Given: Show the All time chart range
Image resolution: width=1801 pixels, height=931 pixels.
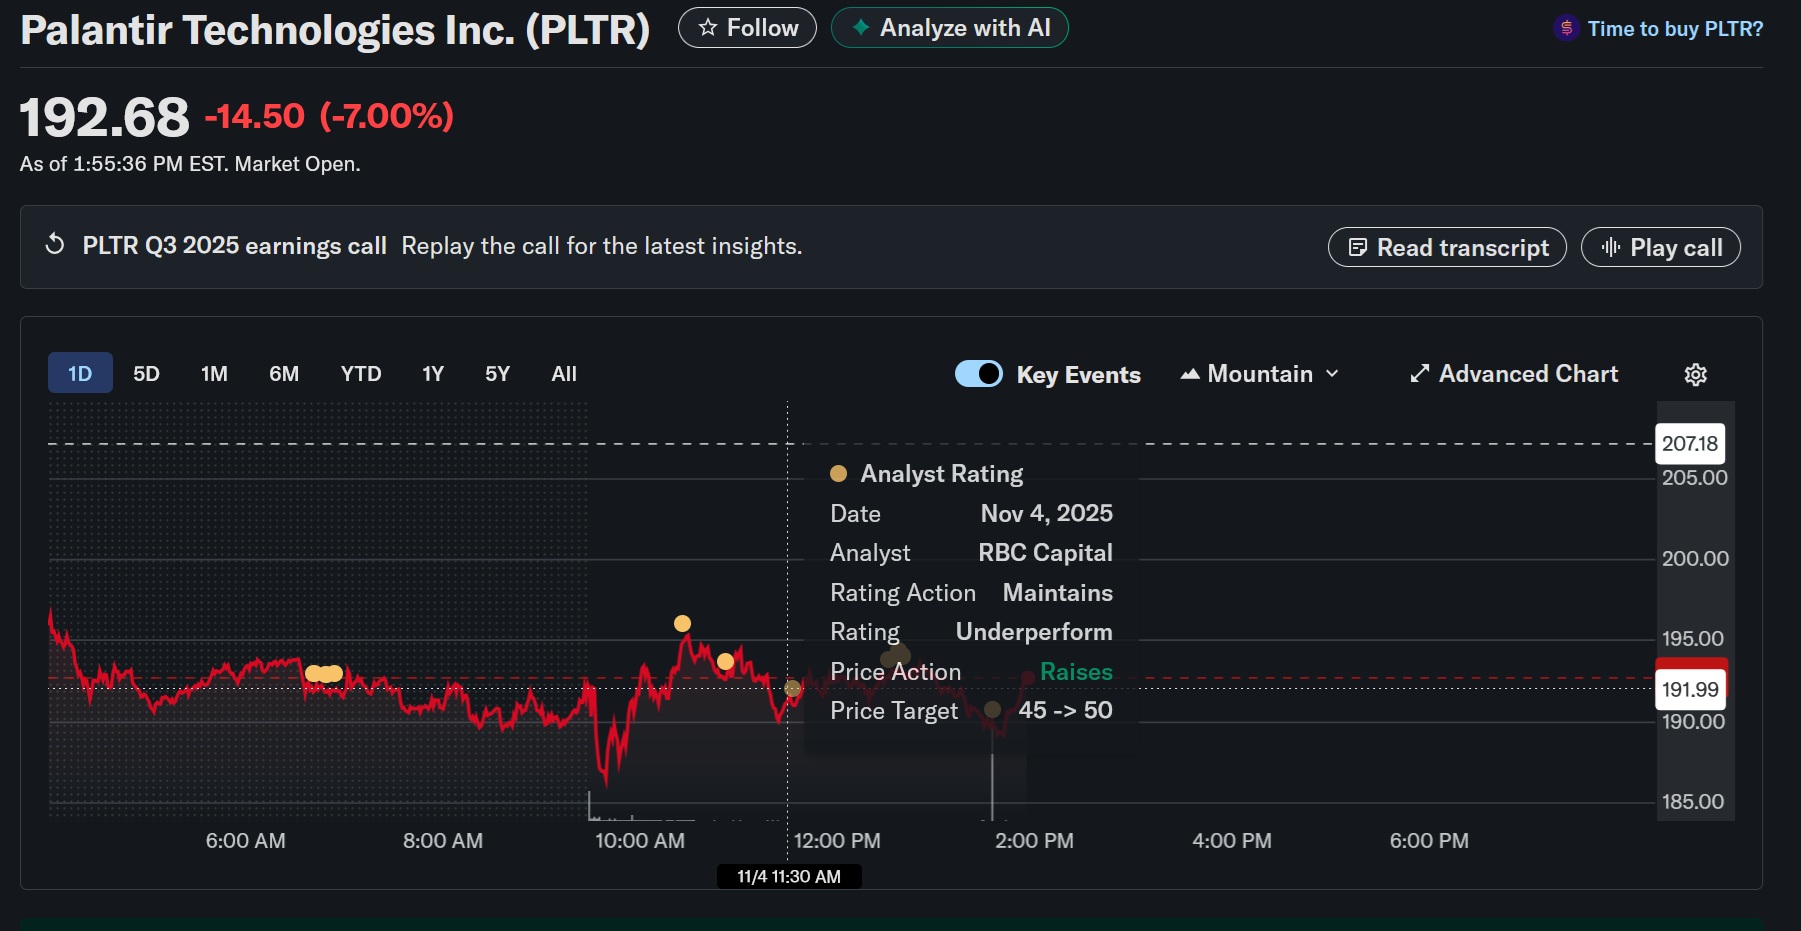Looking at the screenshot, I should tap(564, 373).
